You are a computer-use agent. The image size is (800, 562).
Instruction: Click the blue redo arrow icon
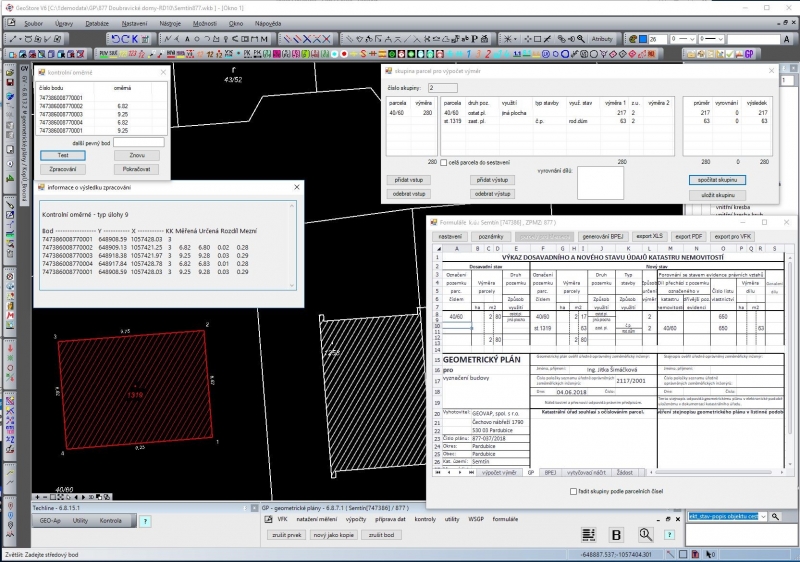pos(125,39)
